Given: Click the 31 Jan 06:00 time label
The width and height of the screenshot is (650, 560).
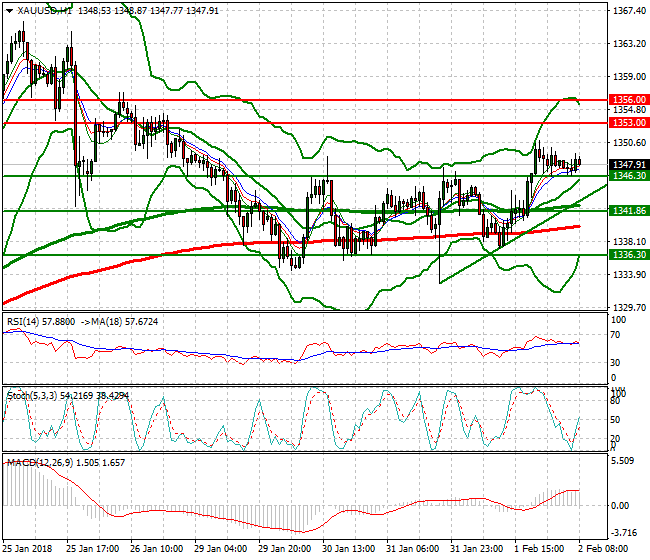Looking at the screenshot, I should pos(412,549).
